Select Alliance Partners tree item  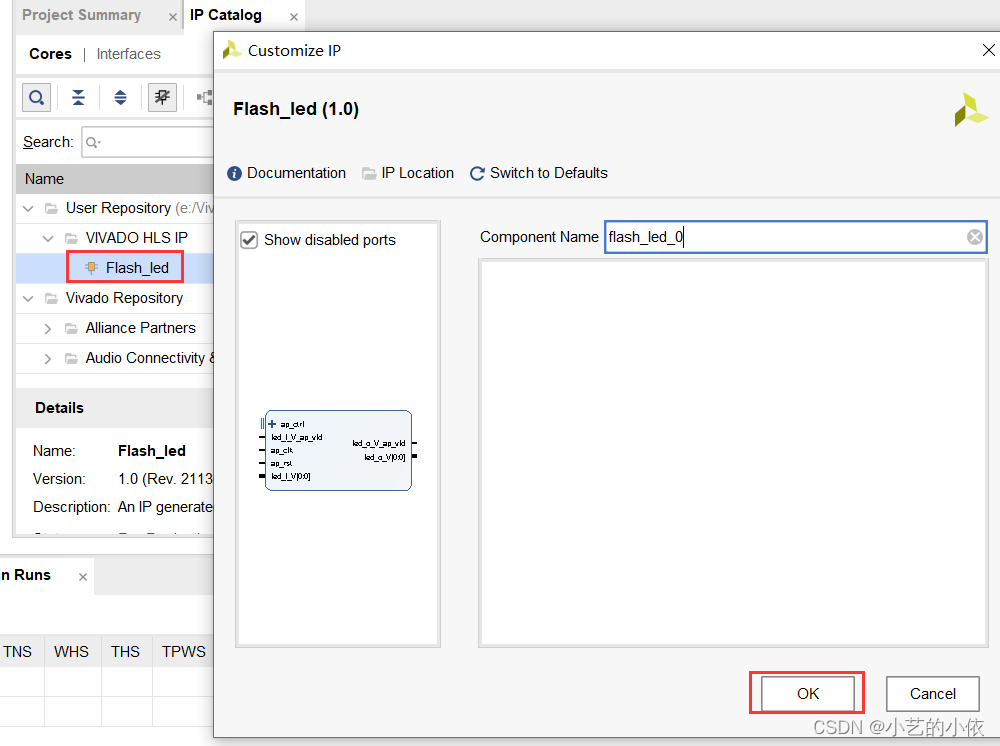click(140, 328)
